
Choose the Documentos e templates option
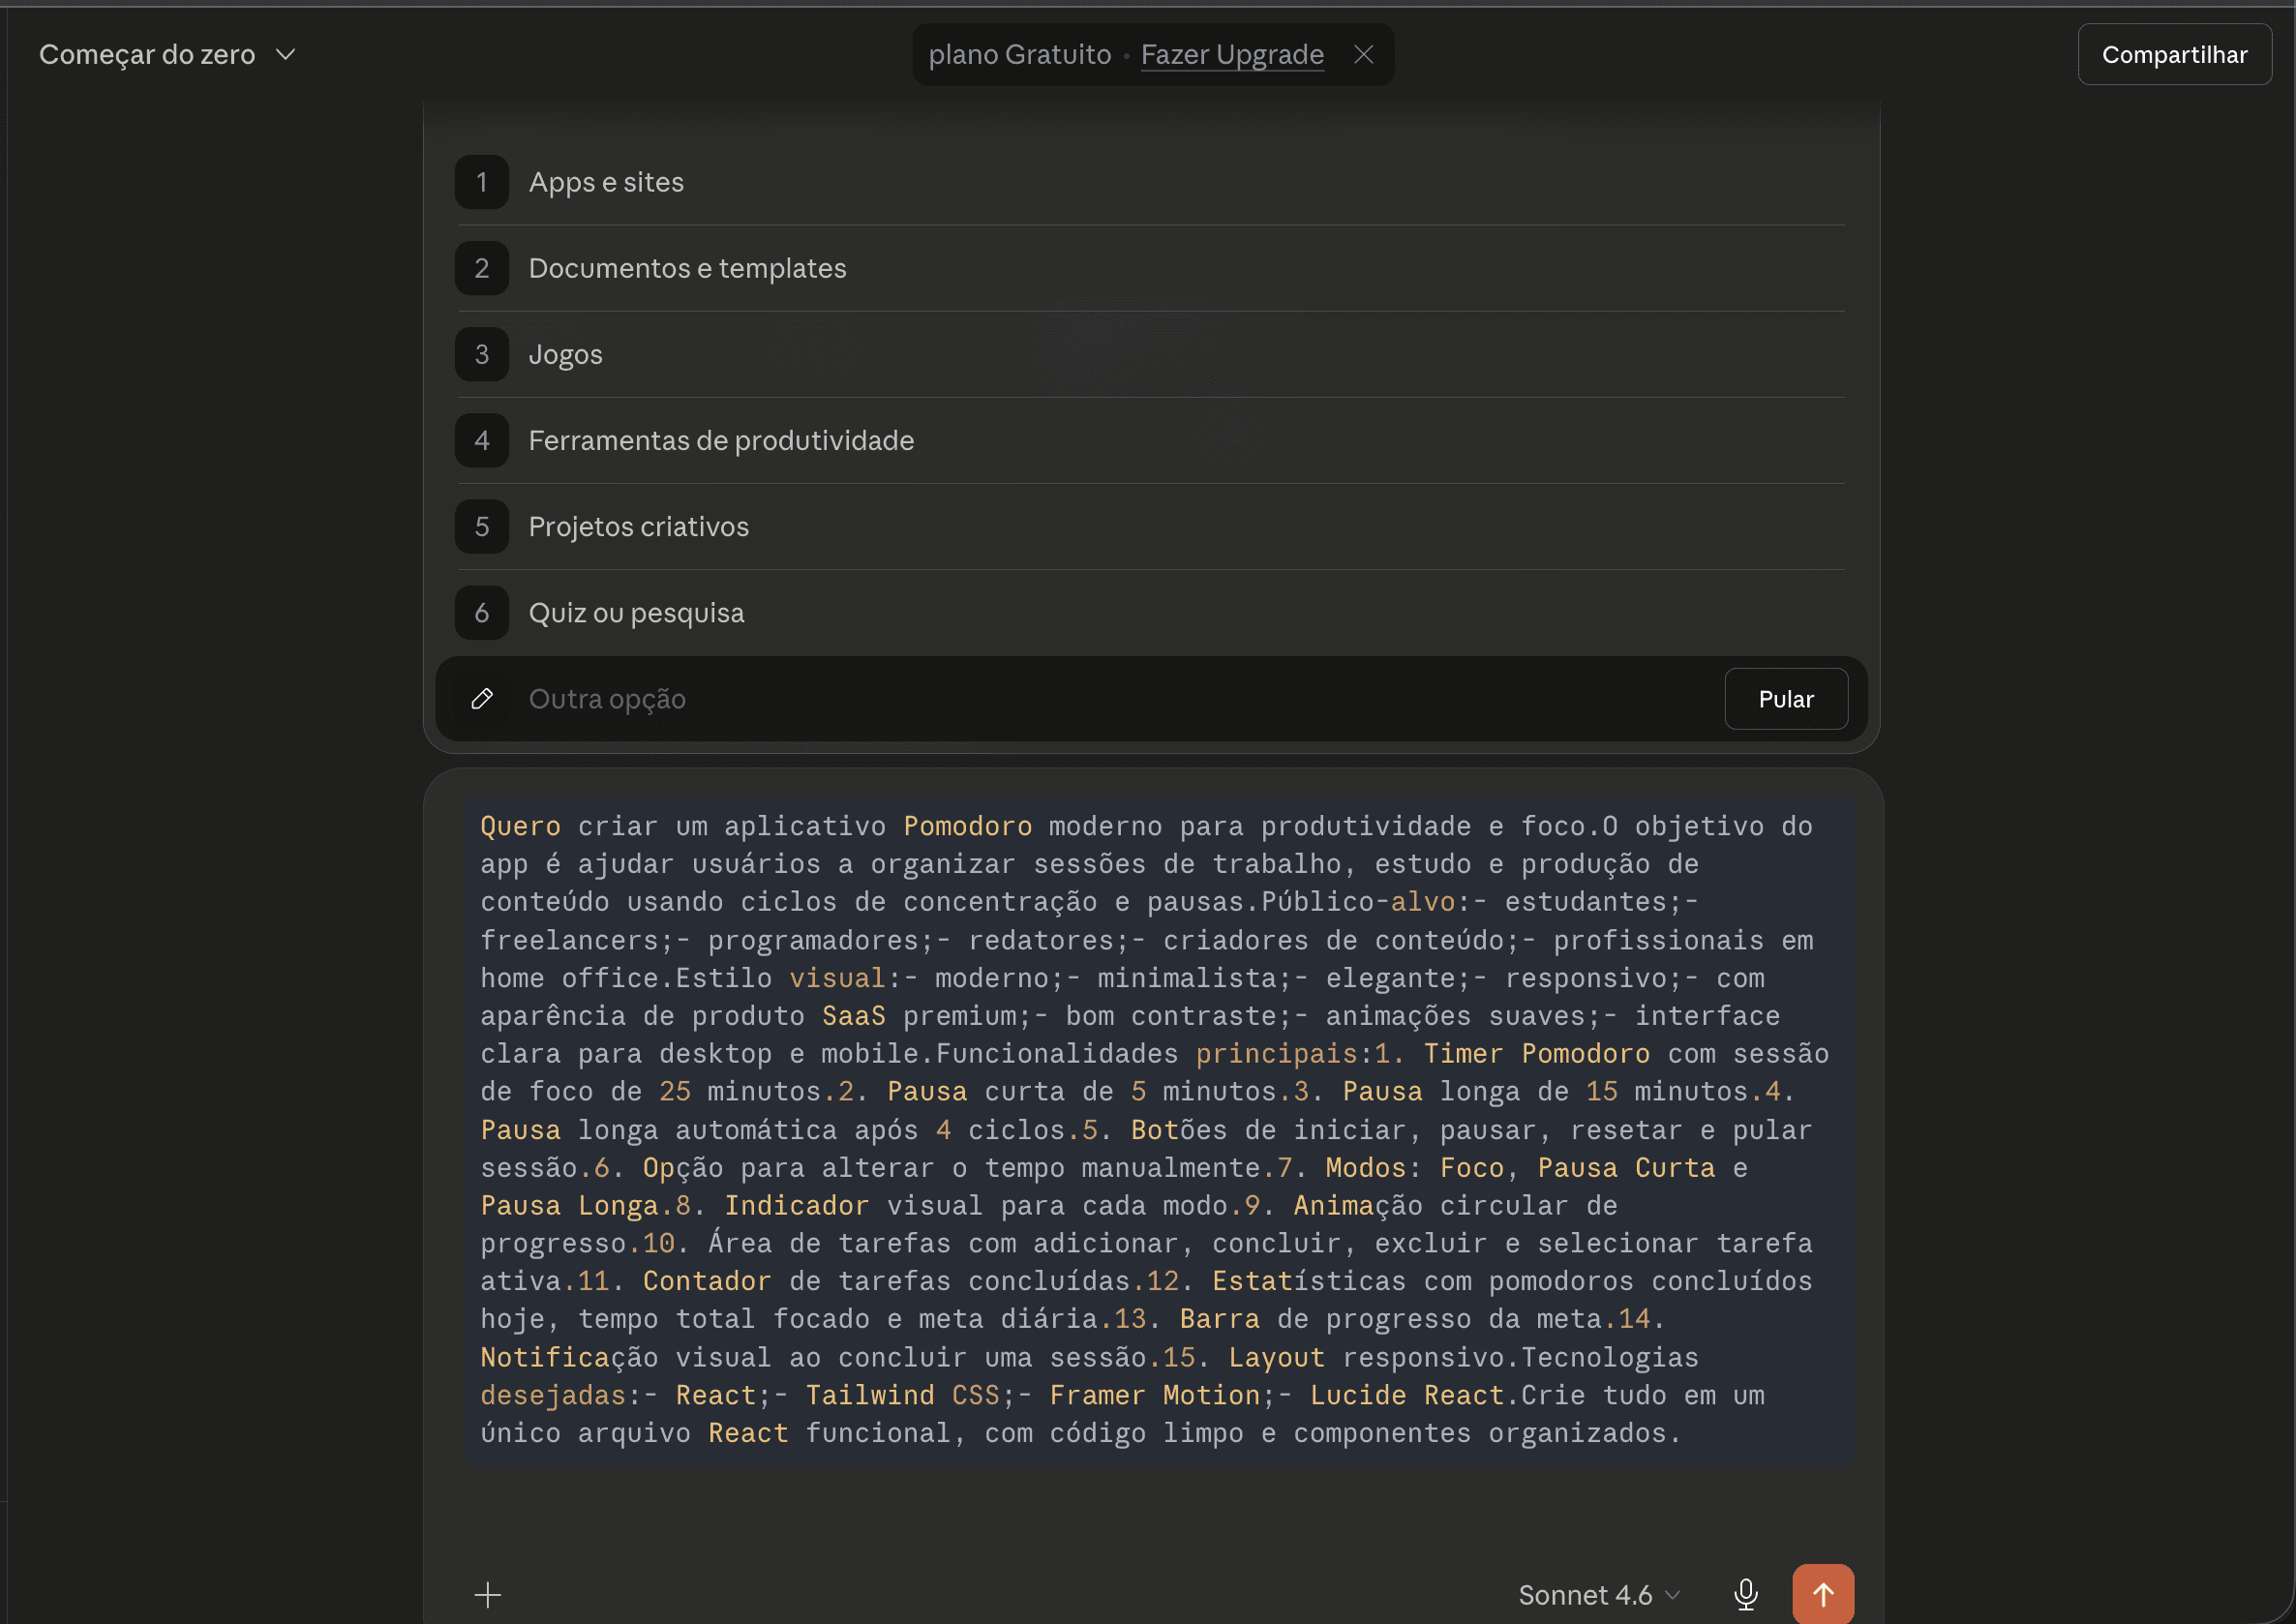[1151, 268]
